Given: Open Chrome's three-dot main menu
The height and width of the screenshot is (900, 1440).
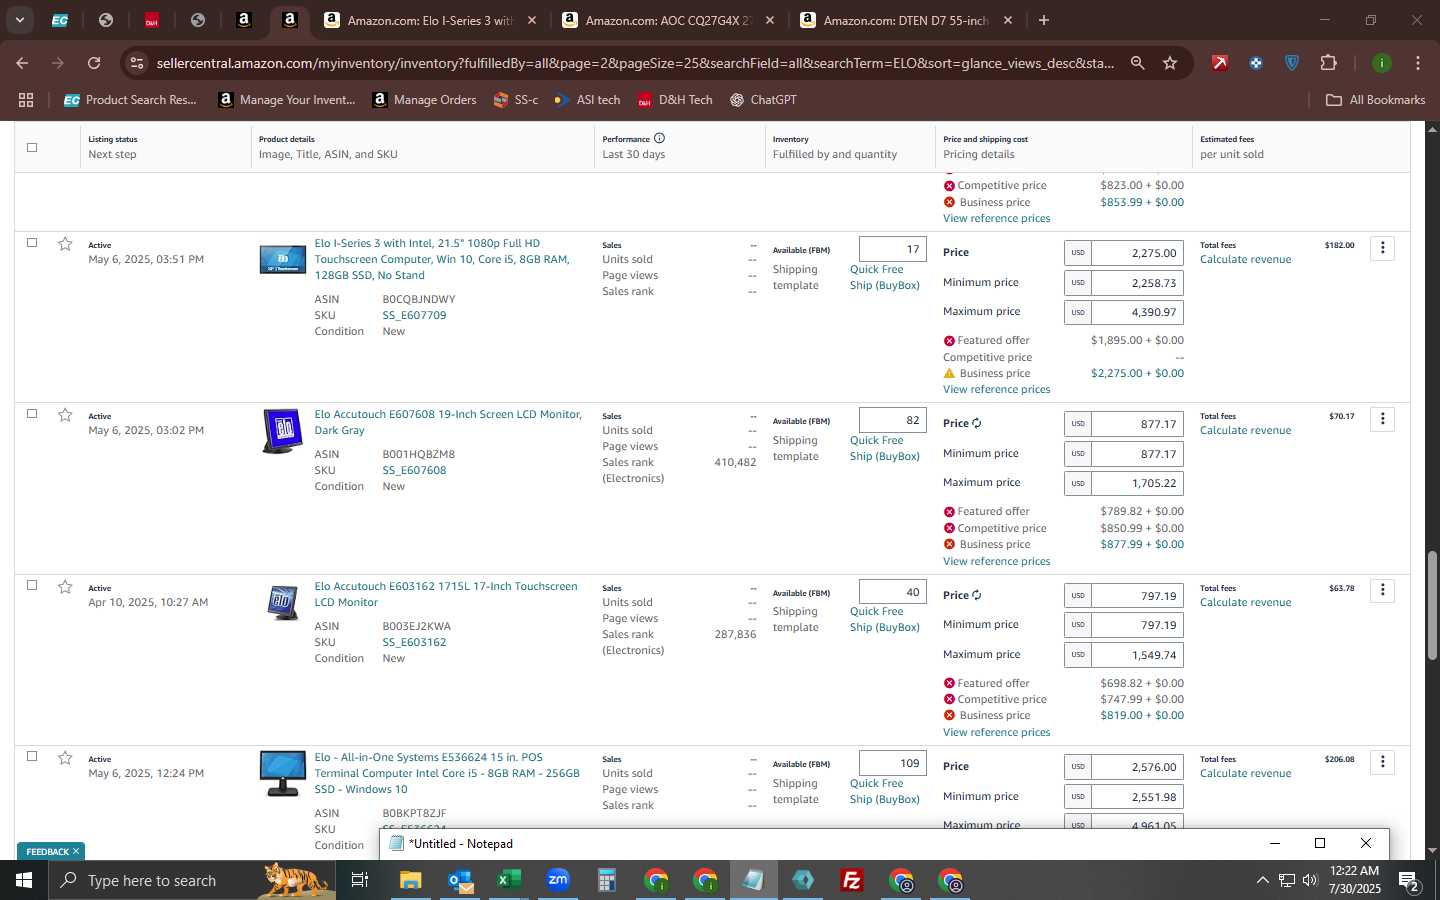Looking at the screenshot, I should 1418,63.
